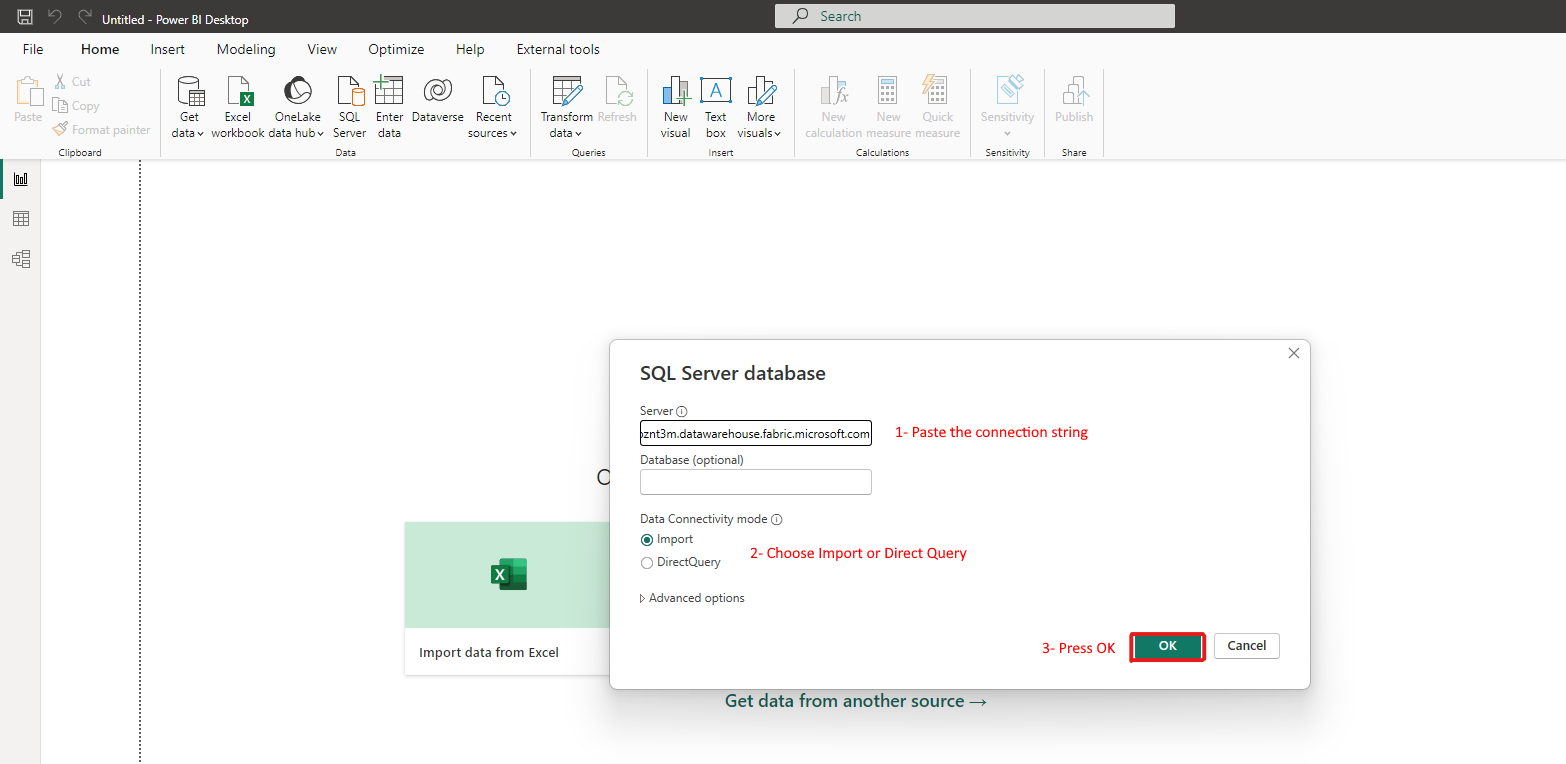
Task: Click the Enter data icon
Action: point(388,104)
